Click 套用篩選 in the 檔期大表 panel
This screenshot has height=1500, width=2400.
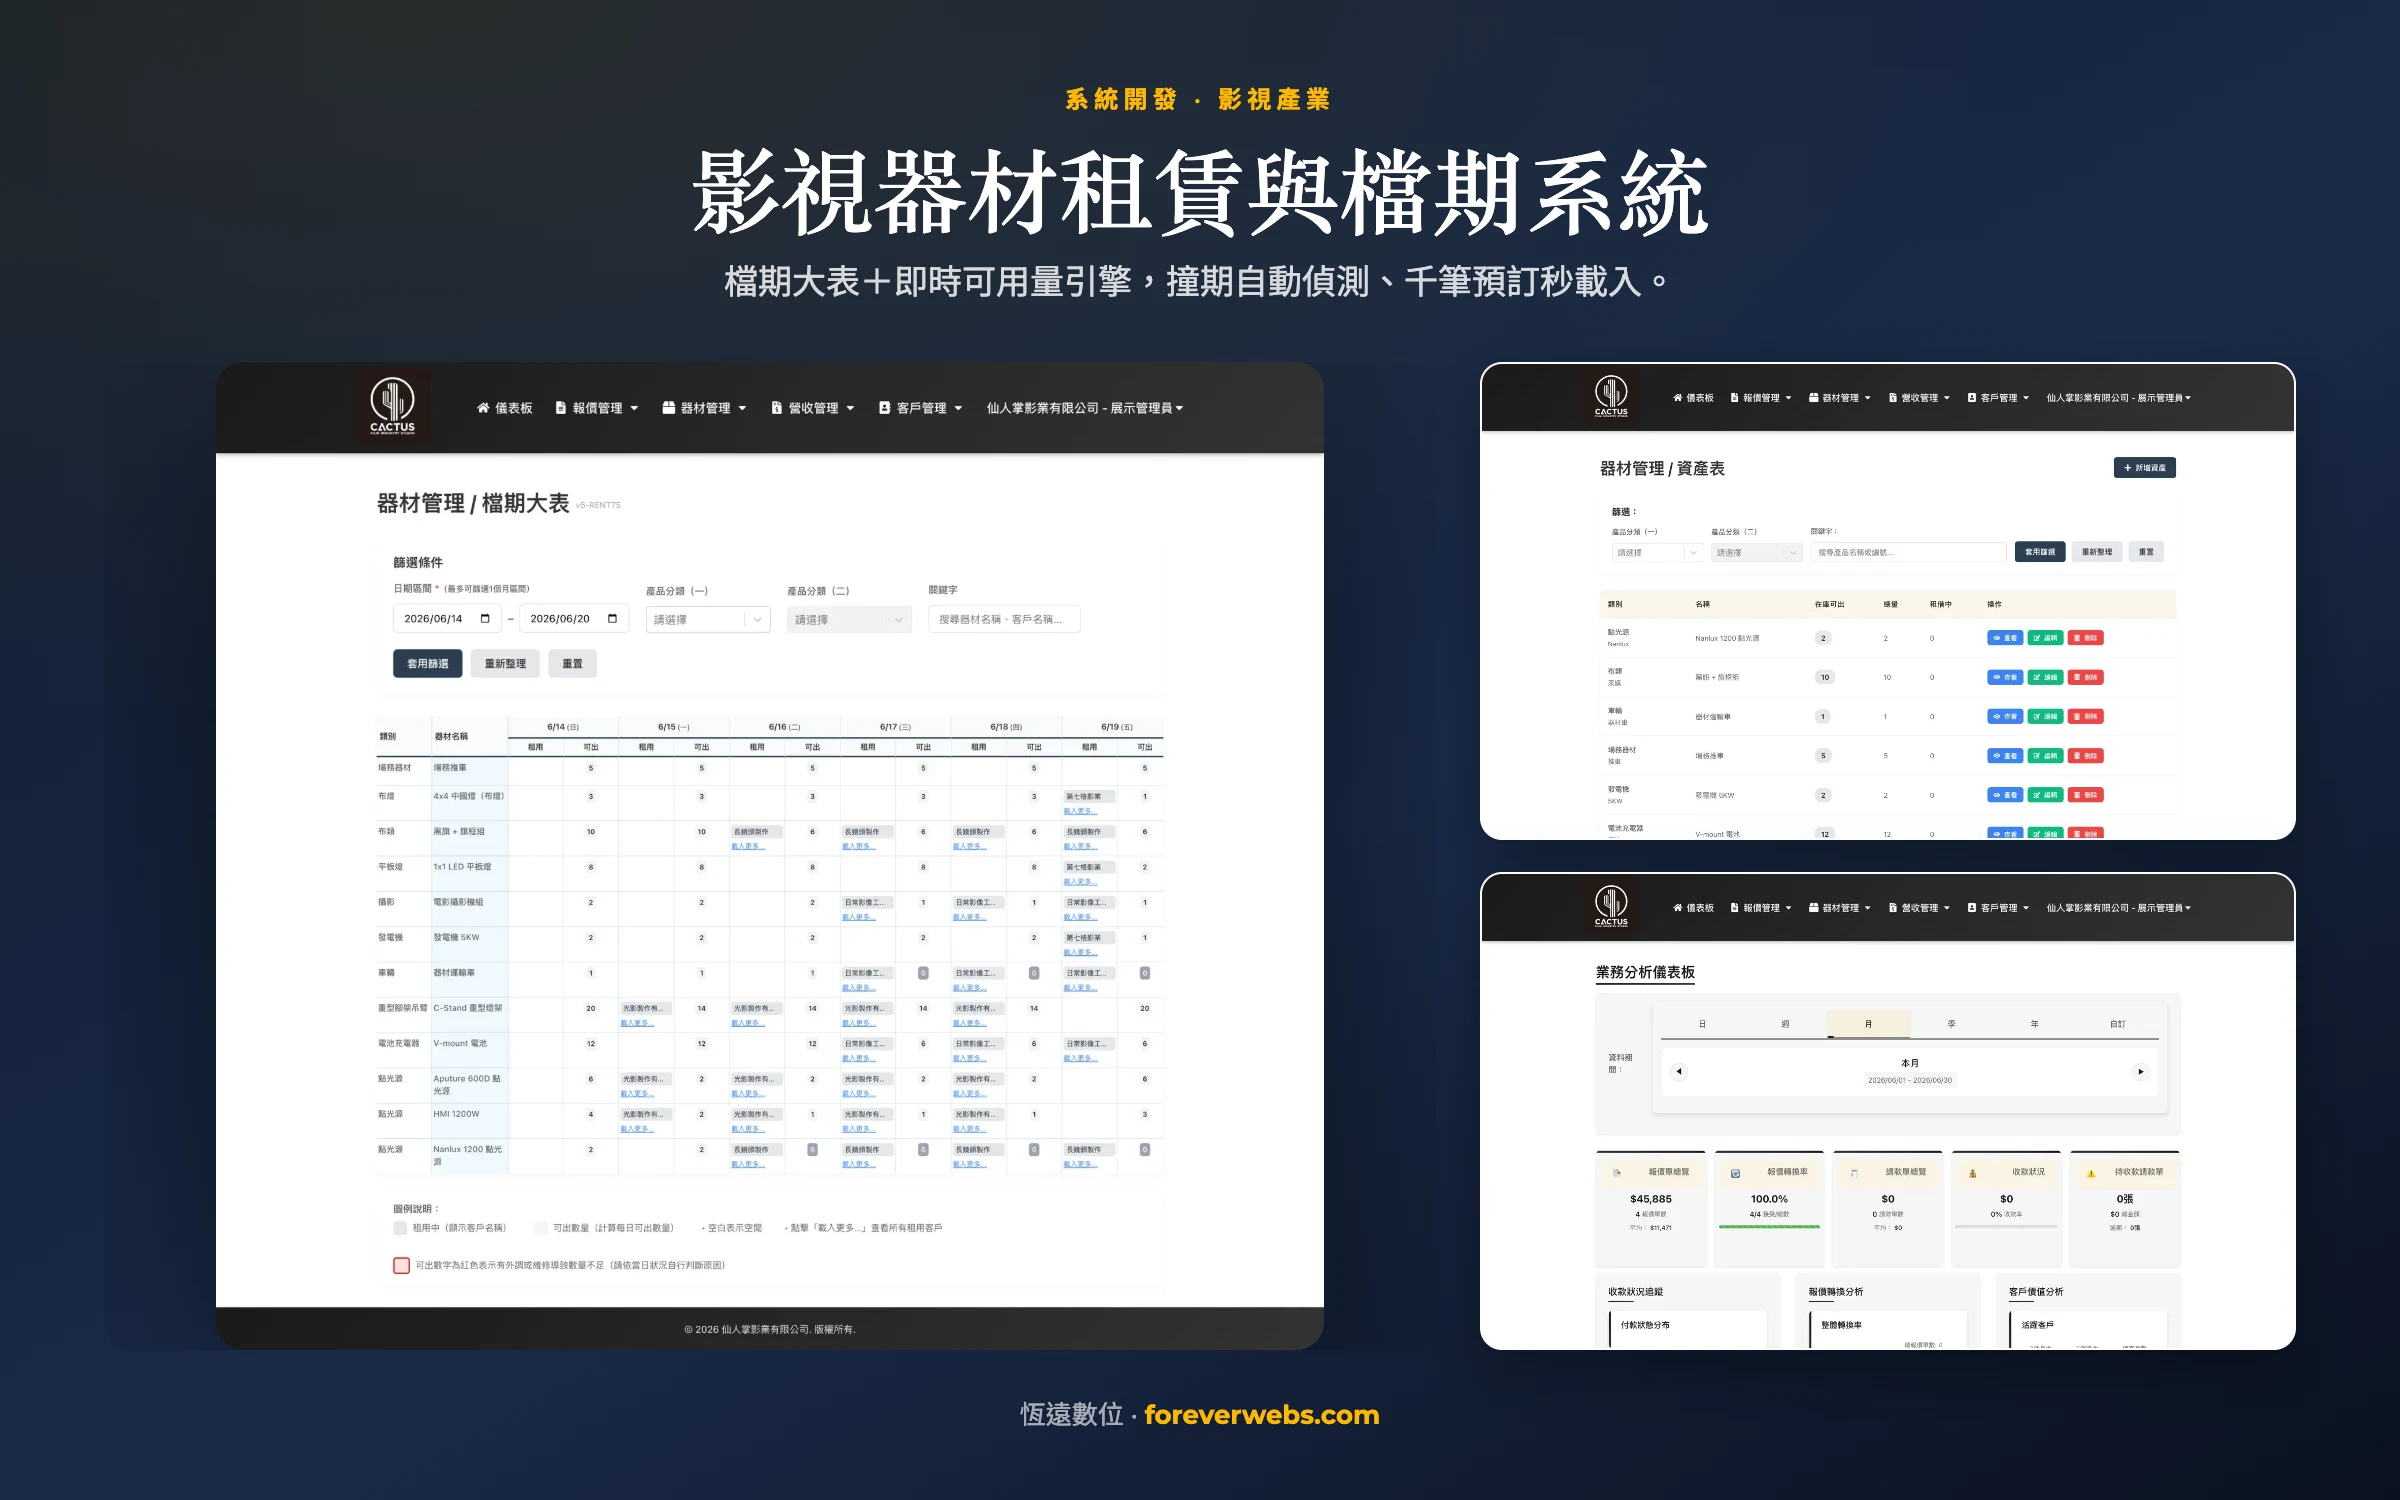point(428,663)
